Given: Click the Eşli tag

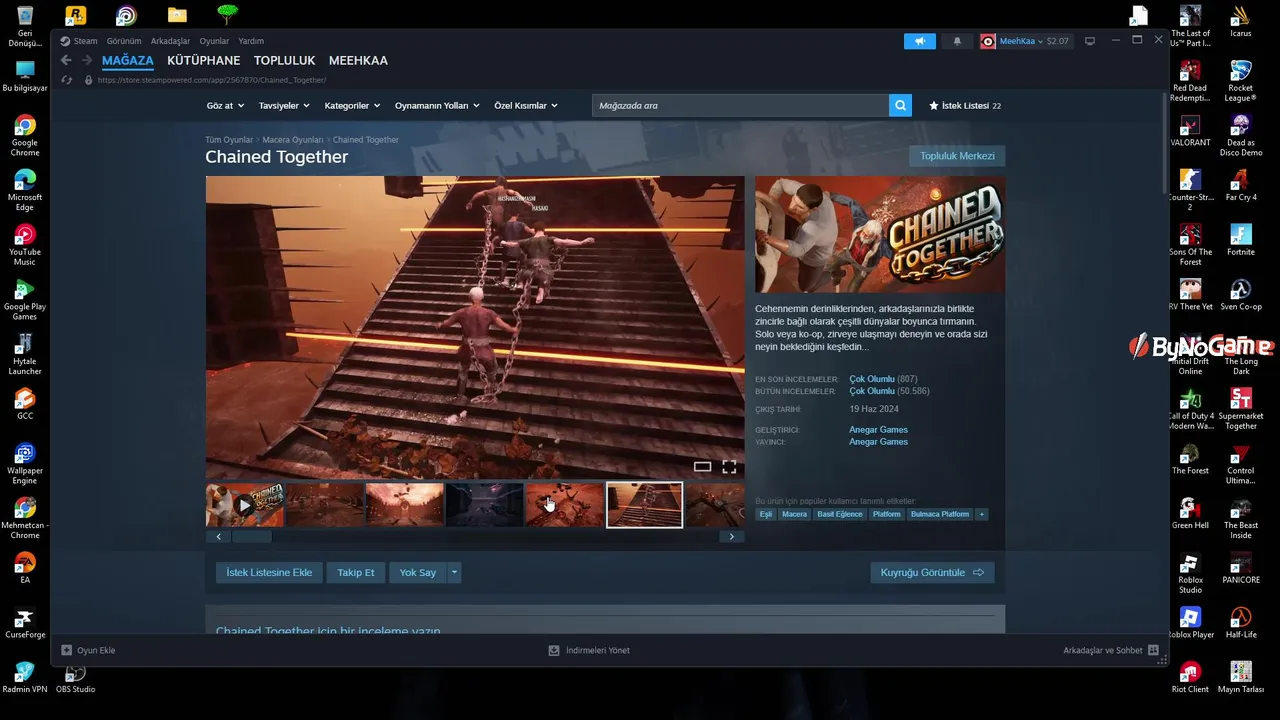Looking at the screenshot, I should (765, 514).
